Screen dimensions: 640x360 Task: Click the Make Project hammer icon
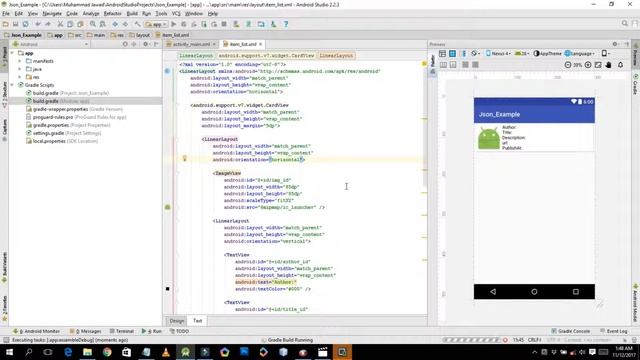tap(137, 24)
